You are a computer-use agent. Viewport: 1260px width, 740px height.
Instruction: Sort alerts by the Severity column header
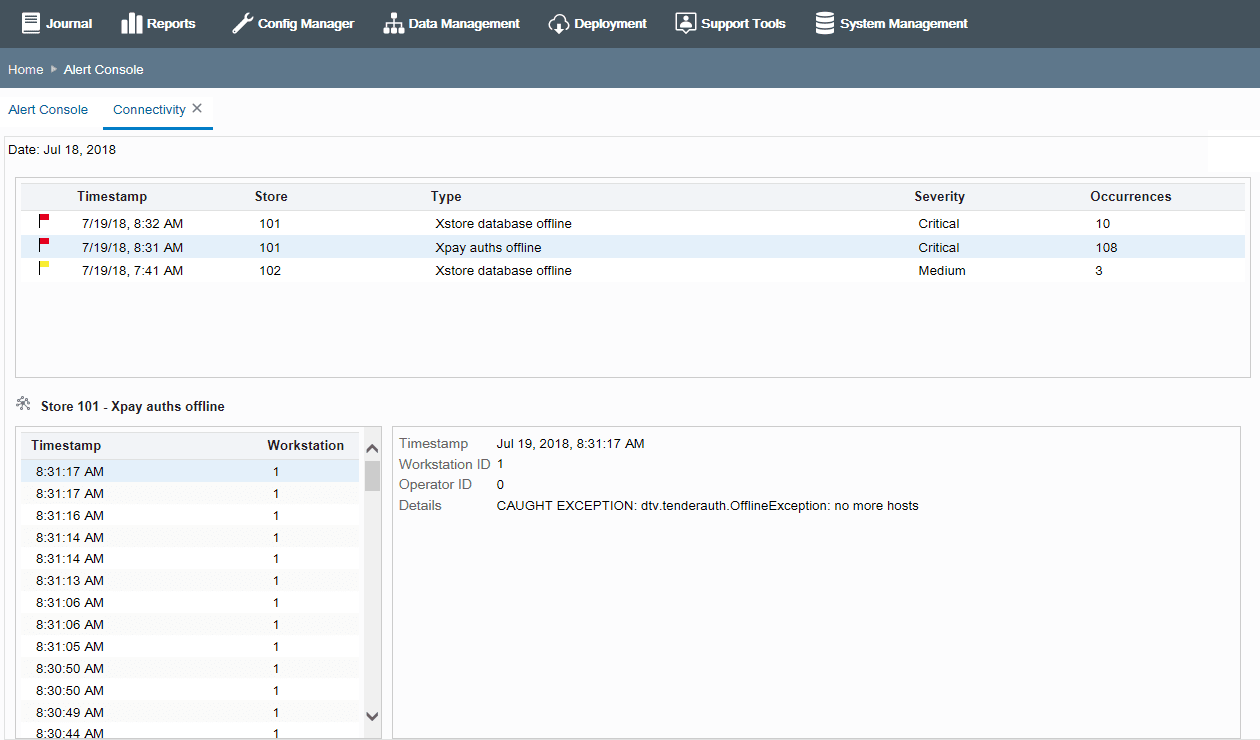coord(939,197)
